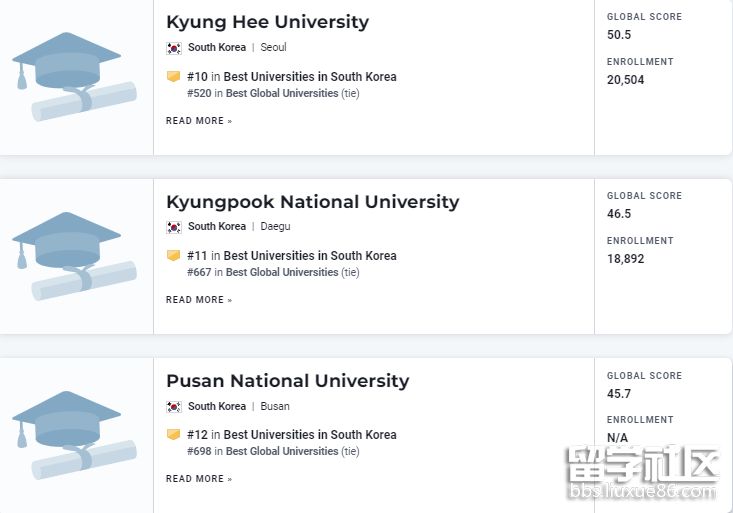Click Kyungpook National University graduation cap thumbnail

pos(75,256)
